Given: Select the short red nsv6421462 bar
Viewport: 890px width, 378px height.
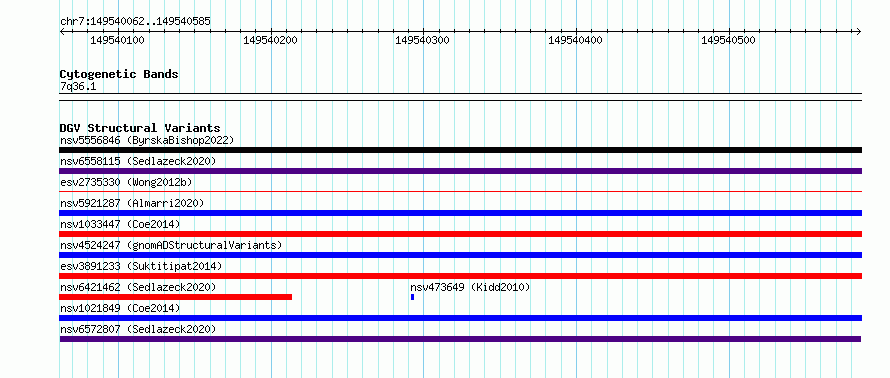Looking at the screenshot, I should (175, 297).
